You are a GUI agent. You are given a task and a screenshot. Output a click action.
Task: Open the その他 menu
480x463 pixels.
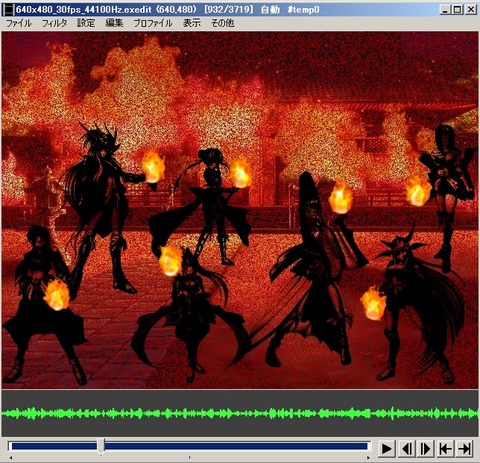click(x=223, y=23)
